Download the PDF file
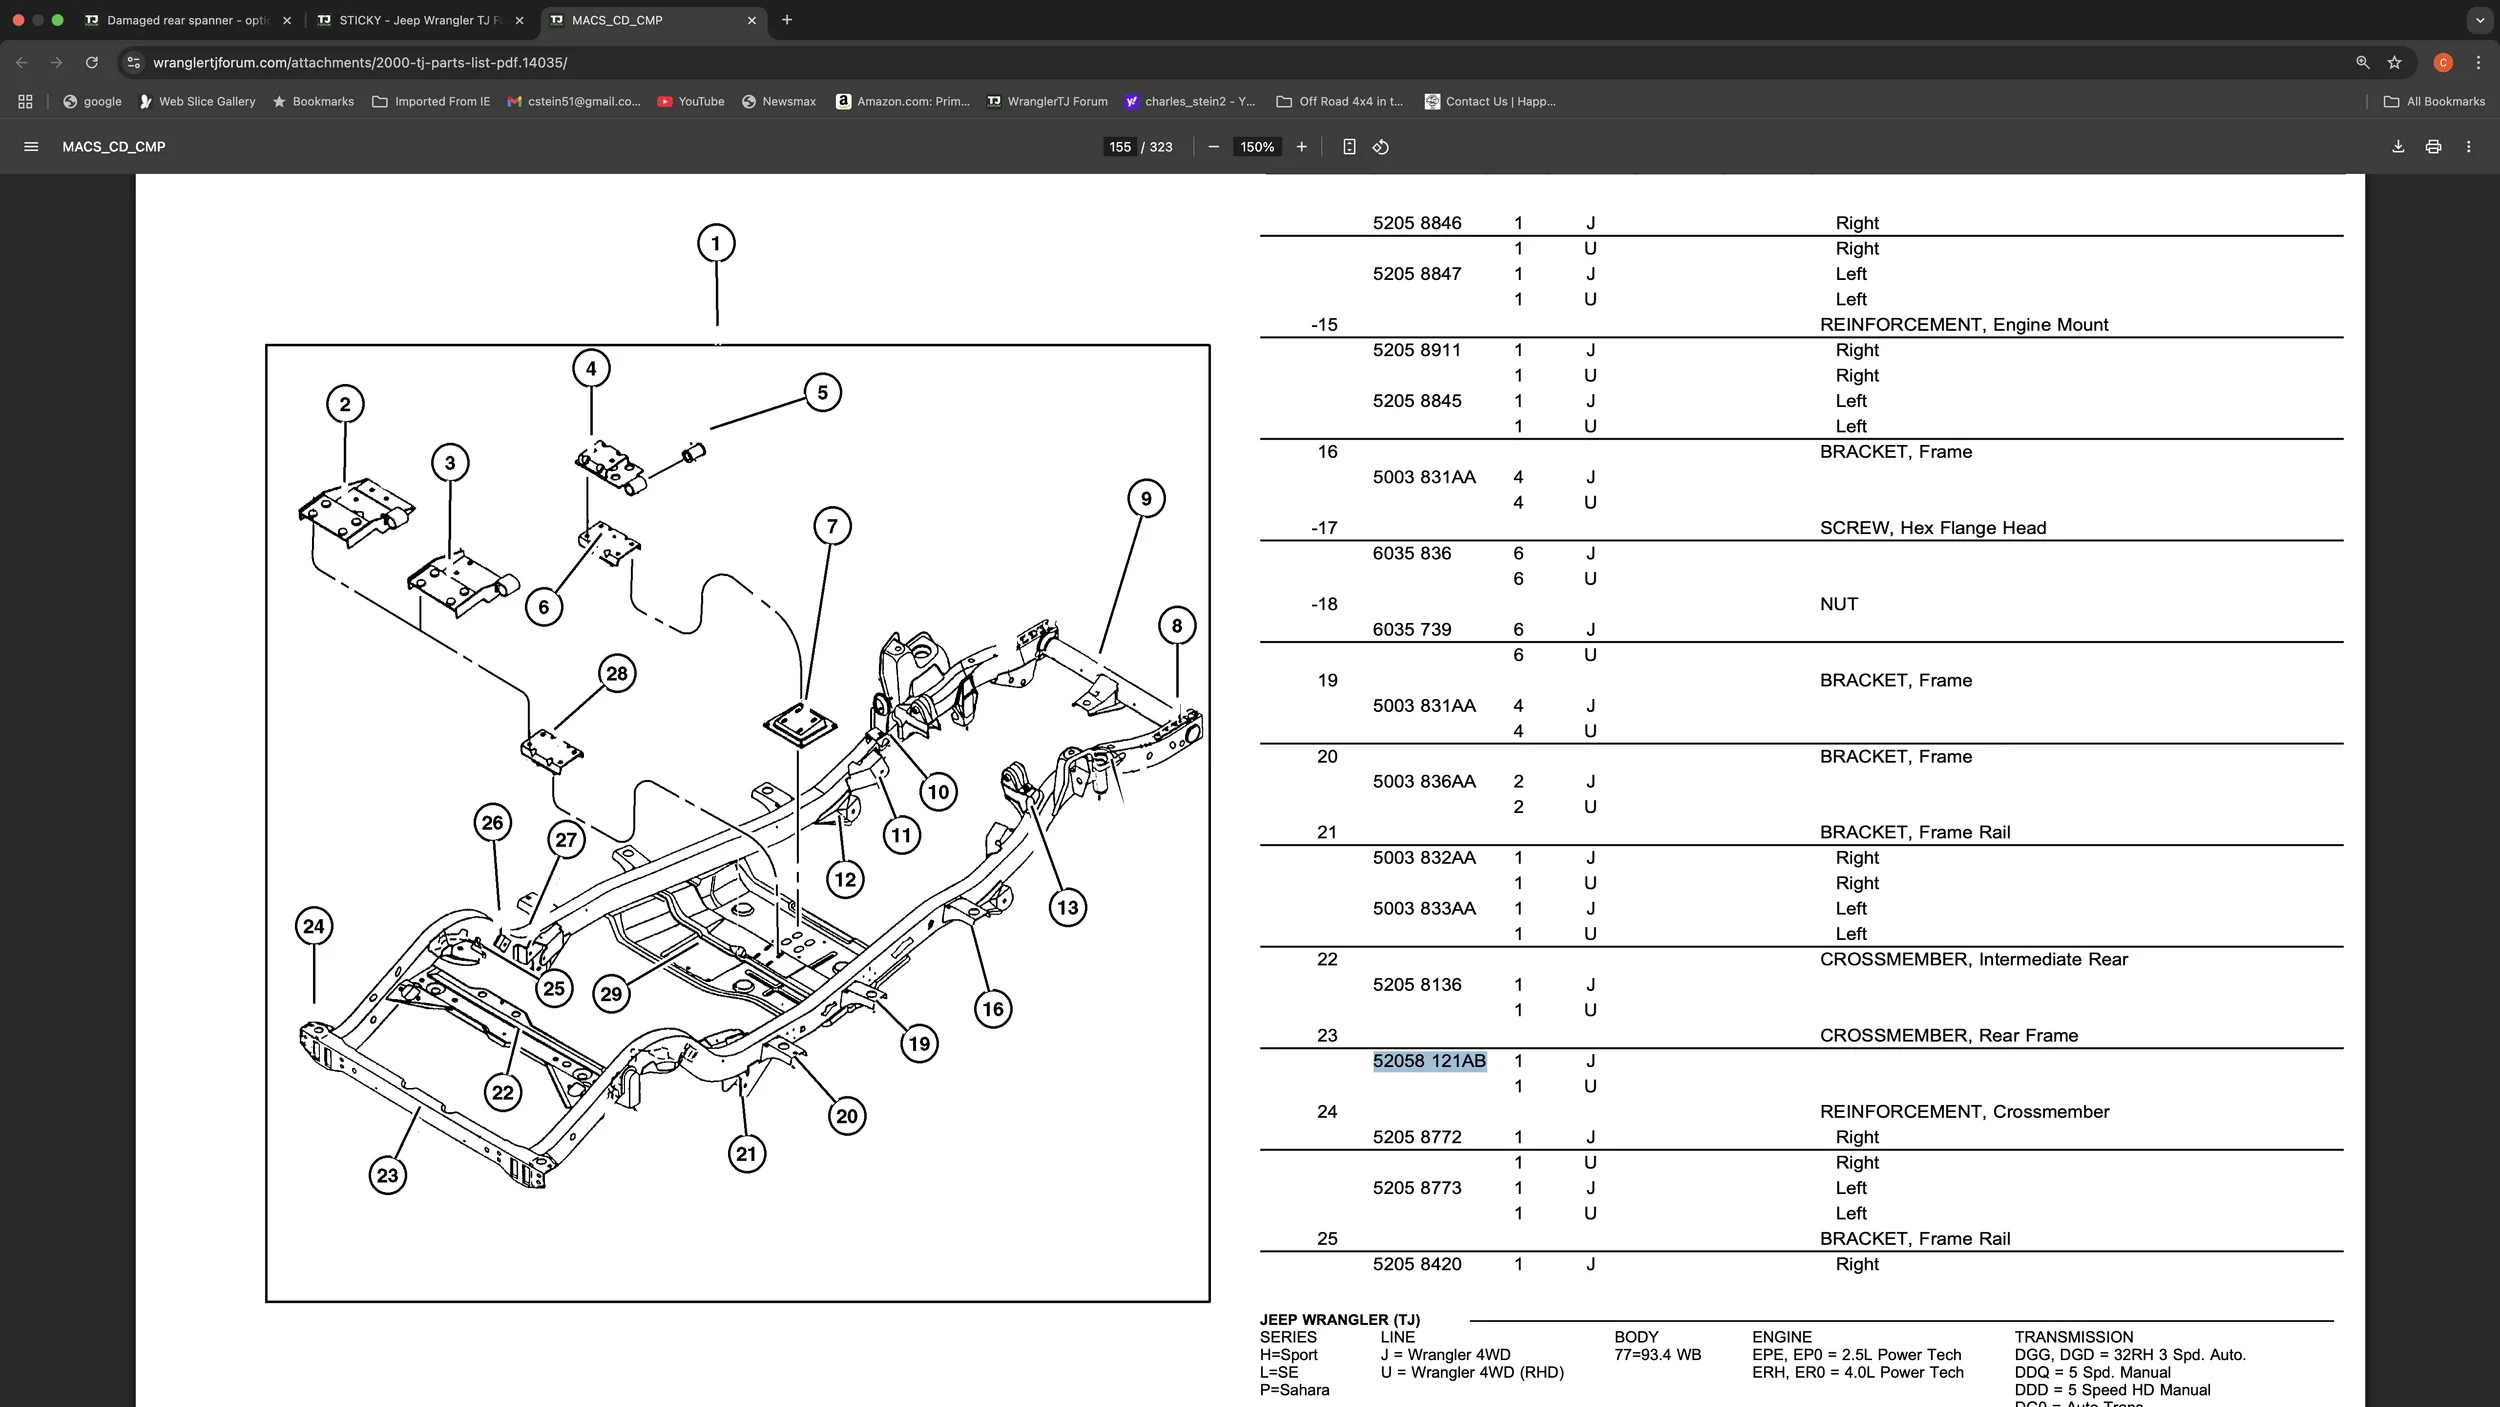Viewport: 2500px width, 1407px height. tap(2398, 147)
